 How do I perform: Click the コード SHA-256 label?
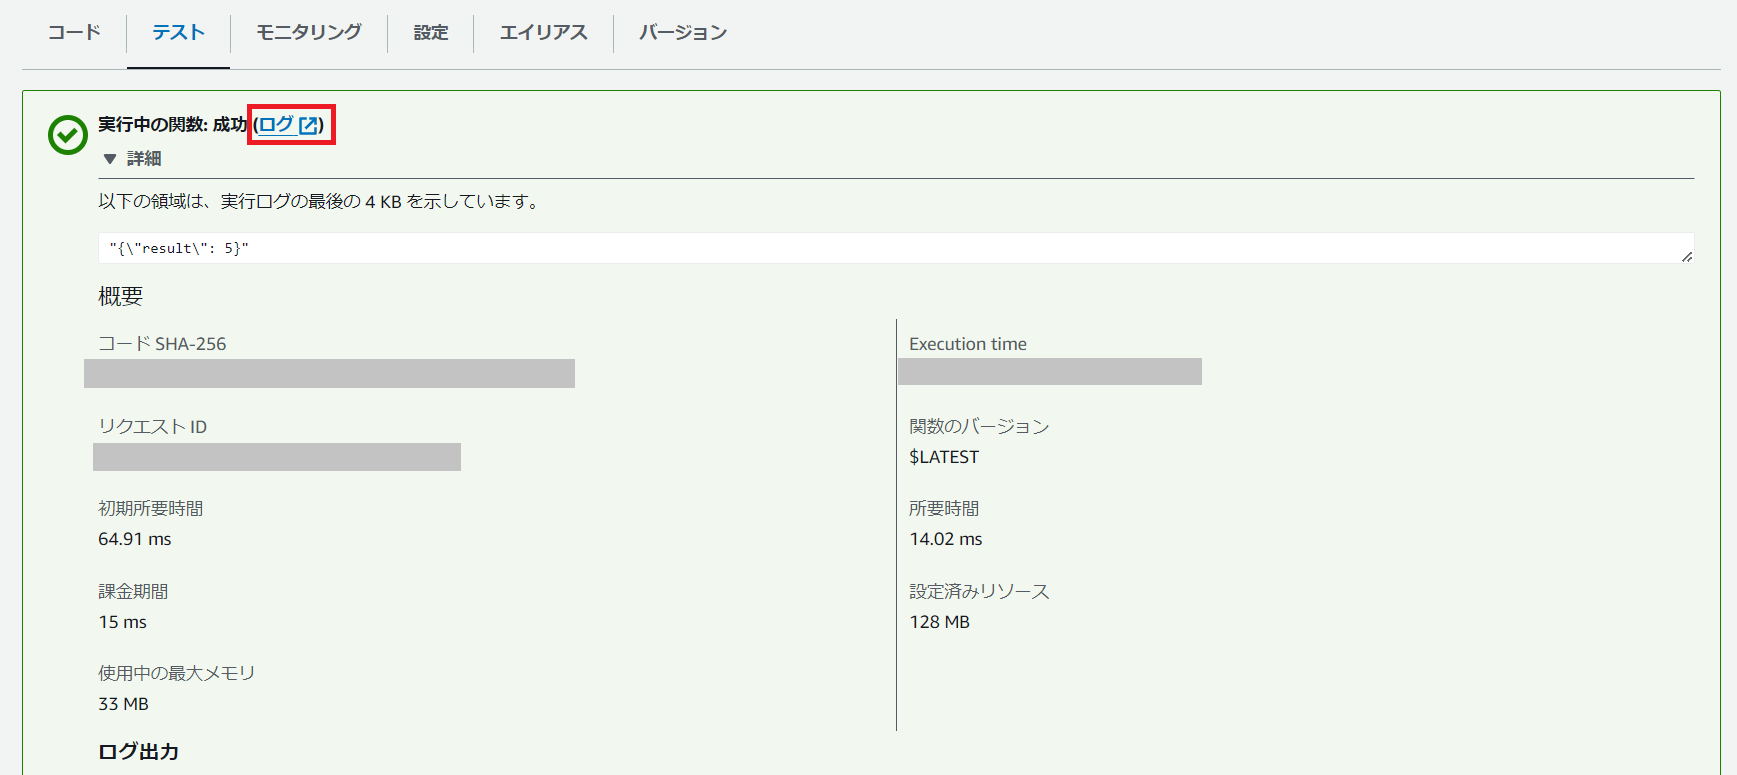[x=162, y=344]
